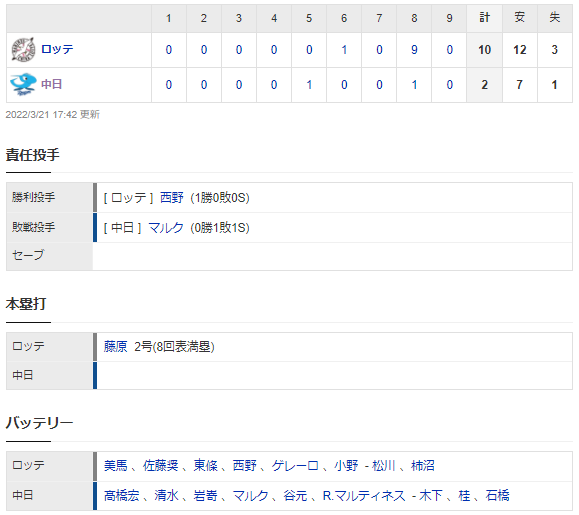The width and height of the screenshot is (579, 515).
Task: Click Lotte catcher 柿沼 in battery list
Action: point(423,466)
